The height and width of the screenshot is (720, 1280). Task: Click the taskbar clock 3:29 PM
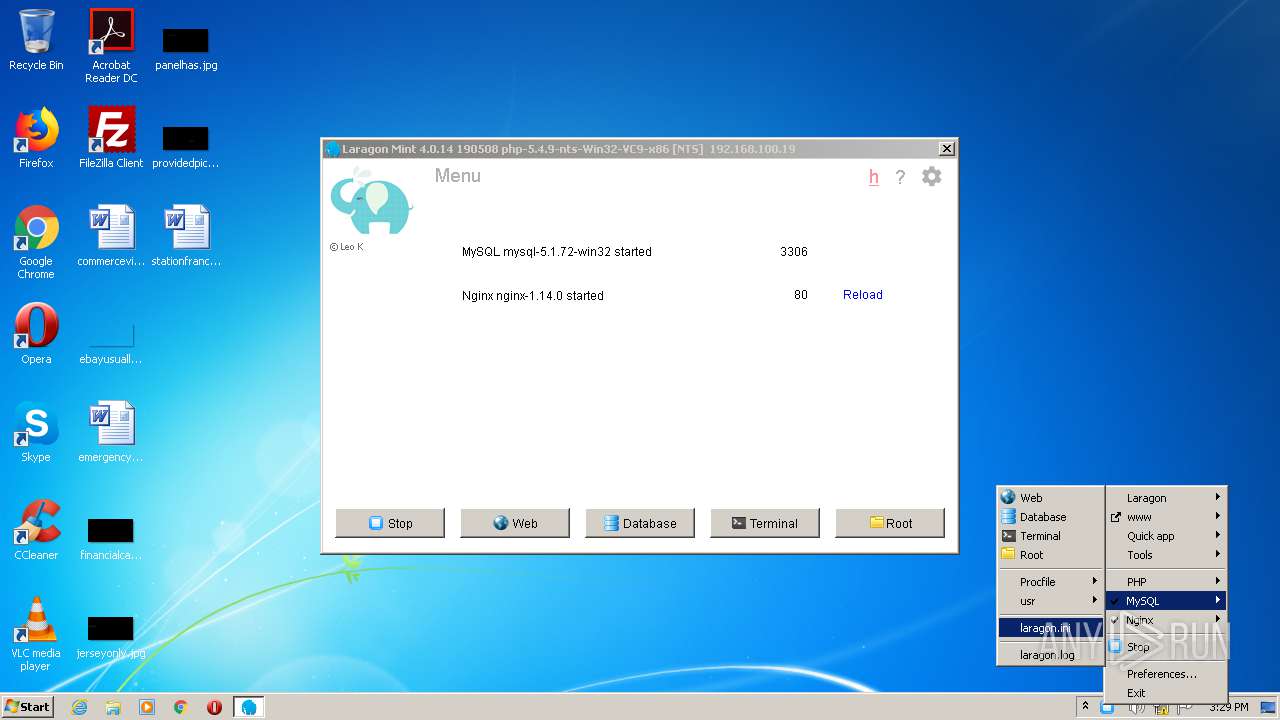click(1229, 707)
